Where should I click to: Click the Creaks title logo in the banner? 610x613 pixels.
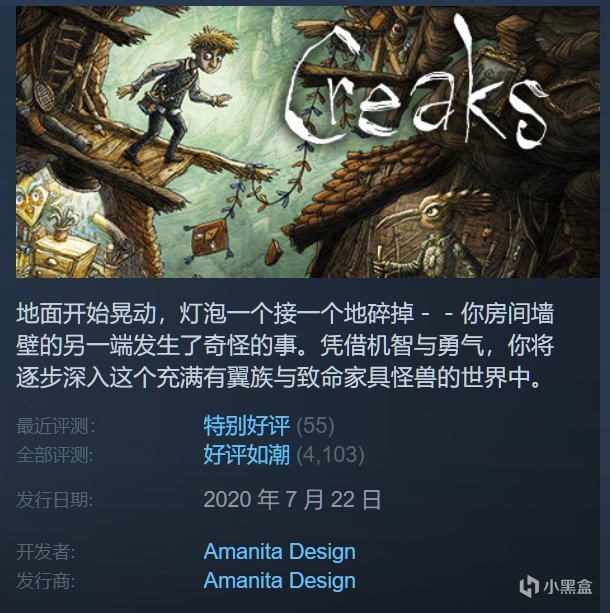416,84
